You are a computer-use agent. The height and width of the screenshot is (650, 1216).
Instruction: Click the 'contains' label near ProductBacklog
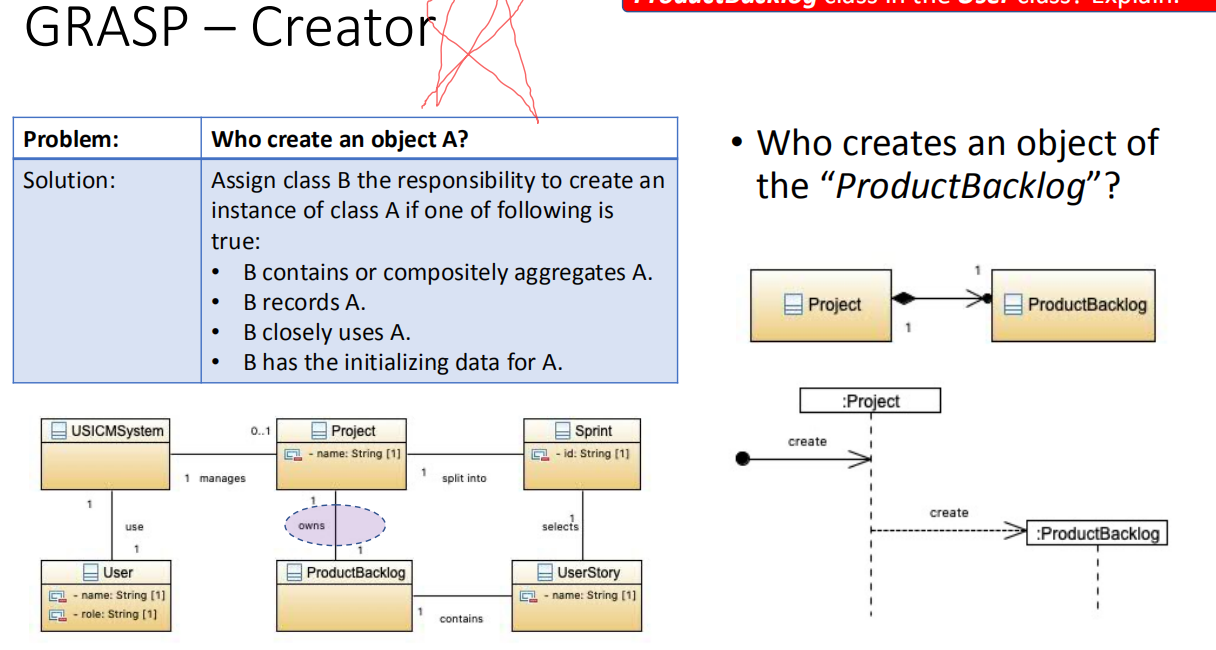[461, 619]
